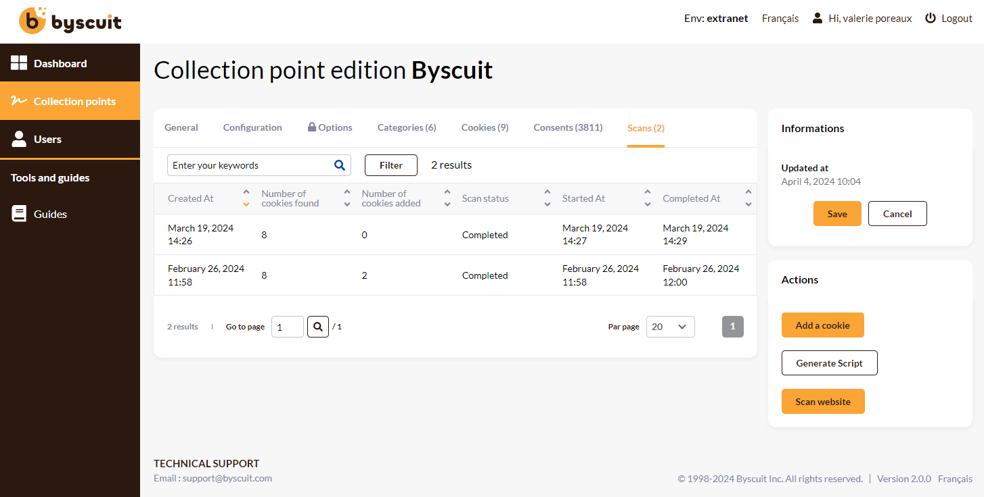Open the Consents (3811) tab
This screenshot has height=497, width=987.
coord(568,128)
